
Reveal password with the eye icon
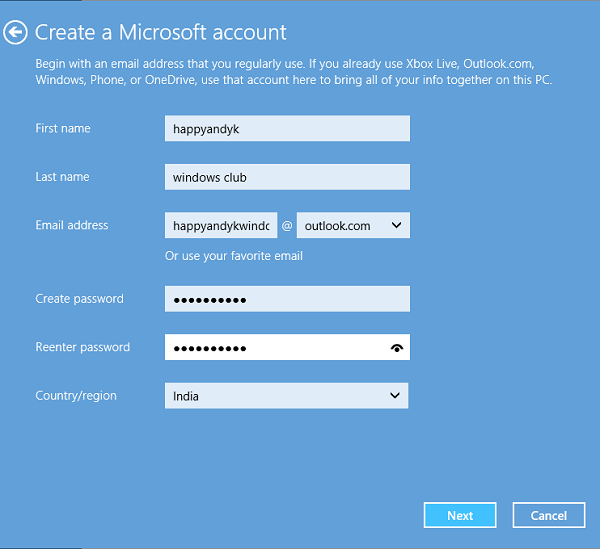coord(397,348)
